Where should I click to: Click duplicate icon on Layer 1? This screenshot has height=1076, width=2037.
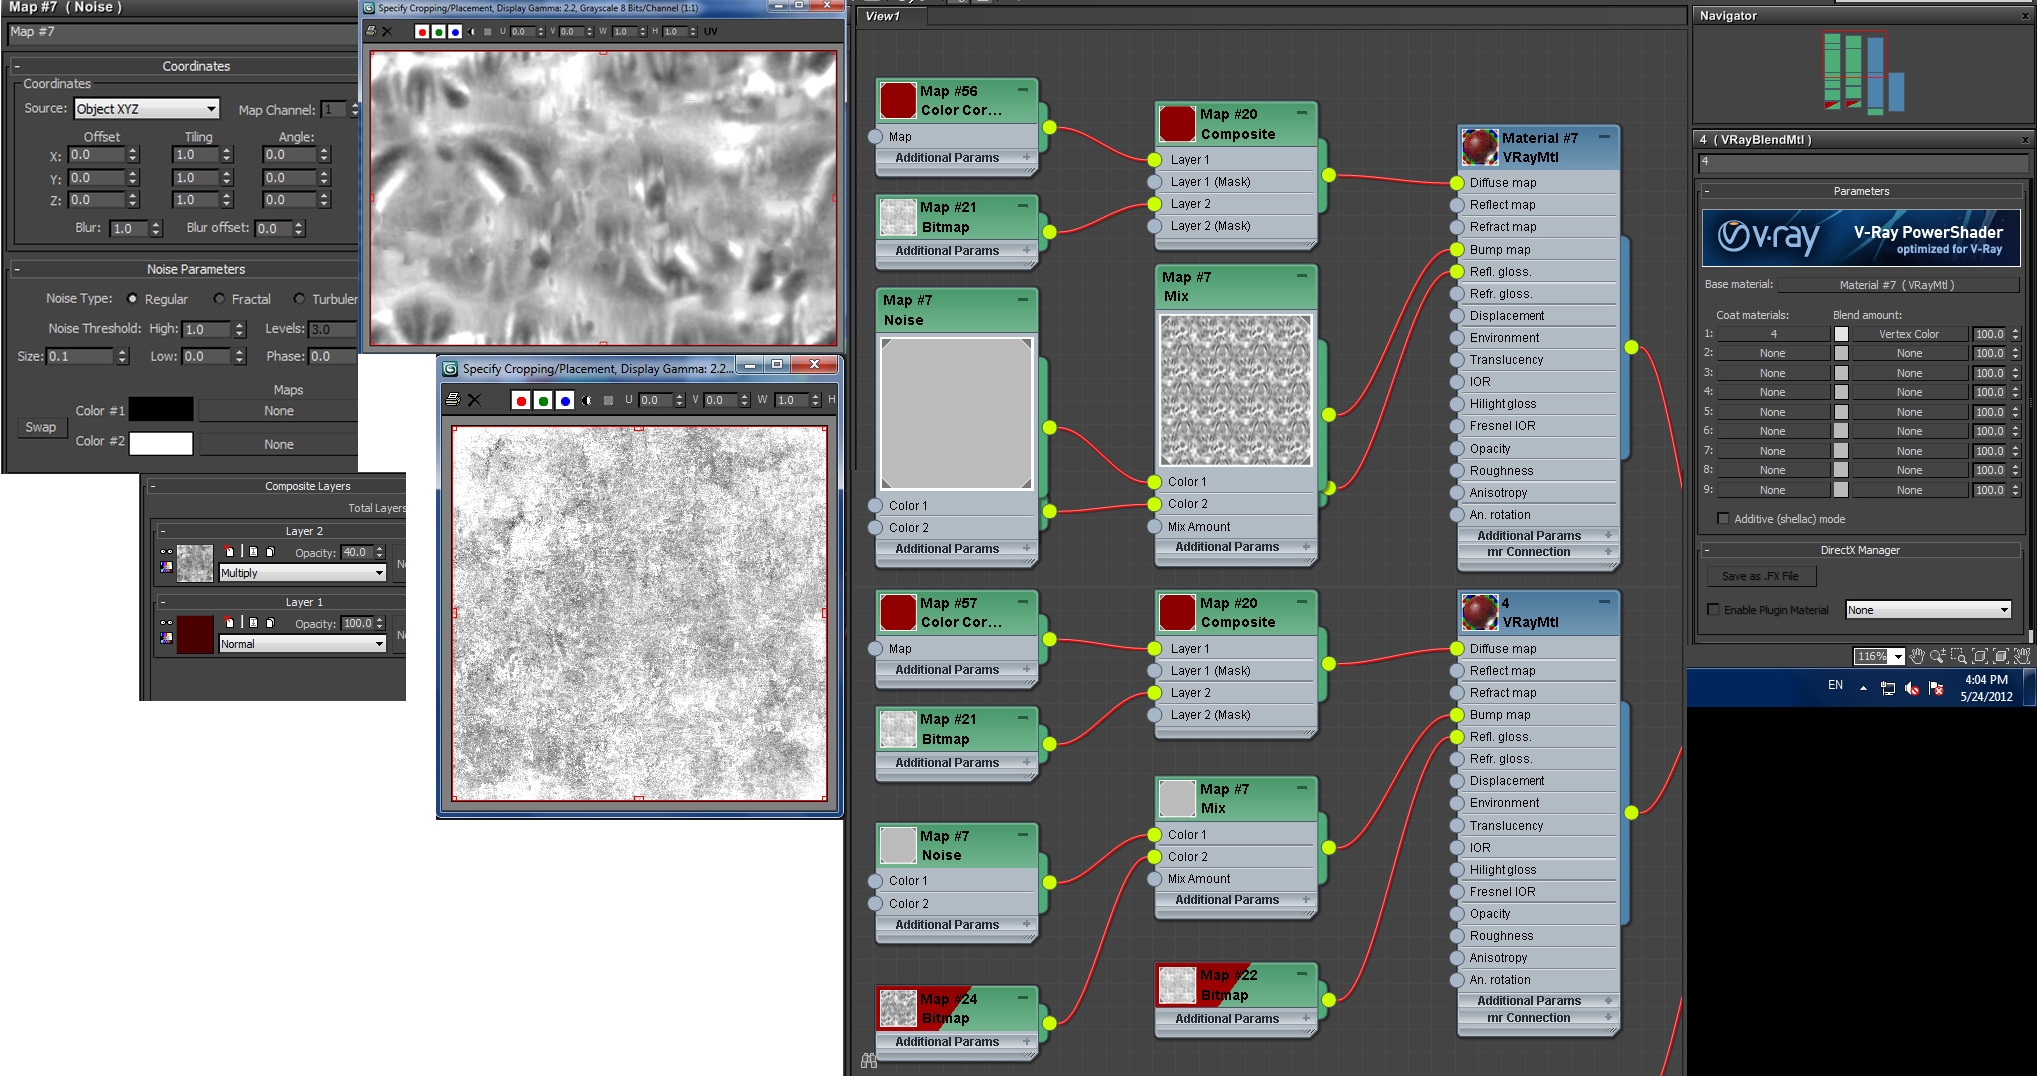pos(270,622)
